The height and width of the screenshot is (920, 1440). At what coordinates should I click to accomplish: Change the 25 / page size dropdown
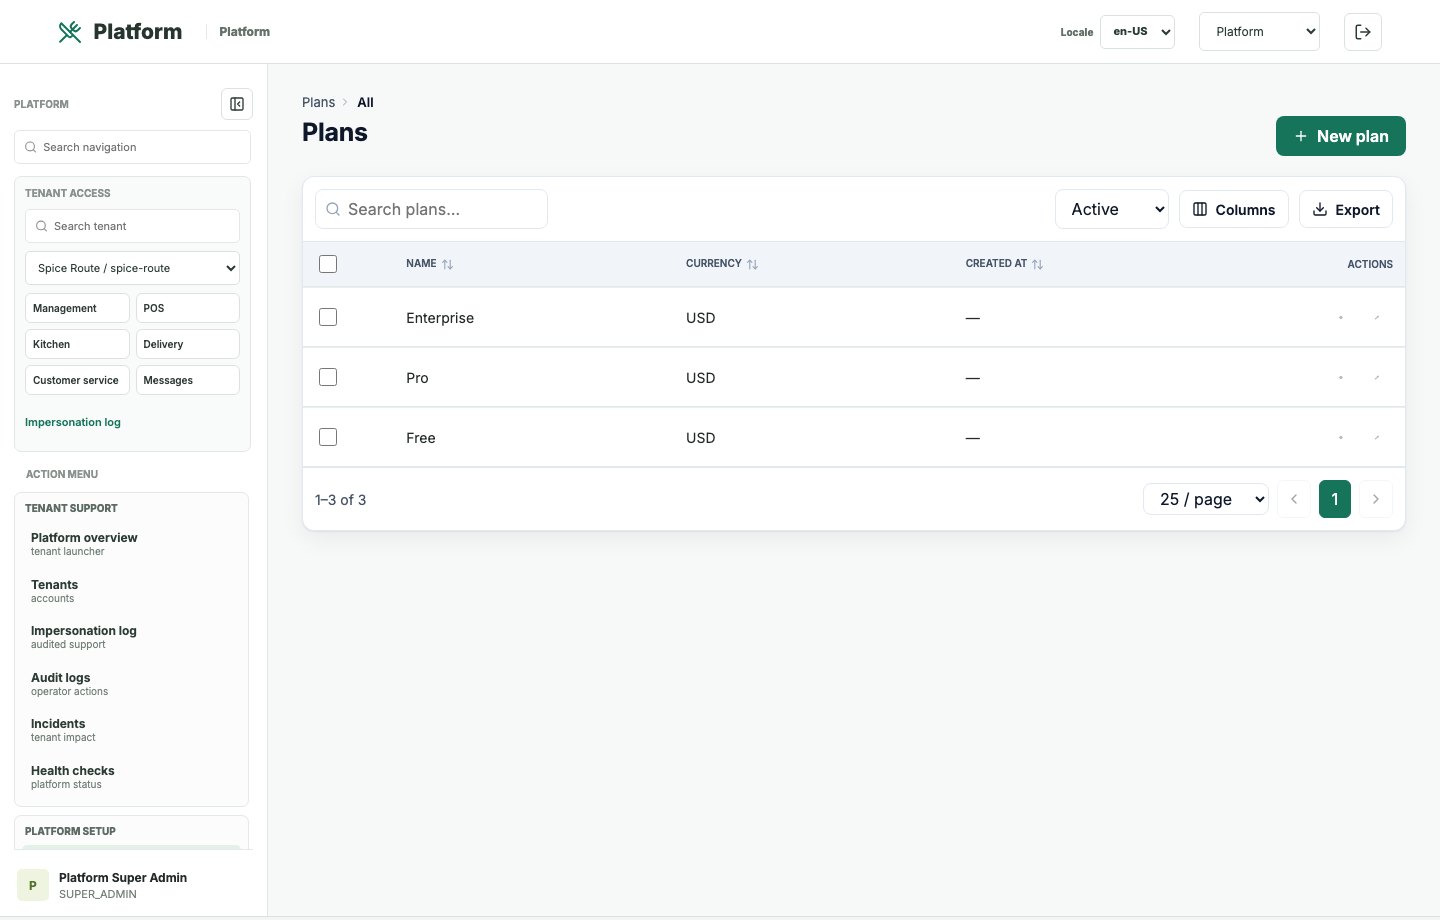pos(1206,499)
